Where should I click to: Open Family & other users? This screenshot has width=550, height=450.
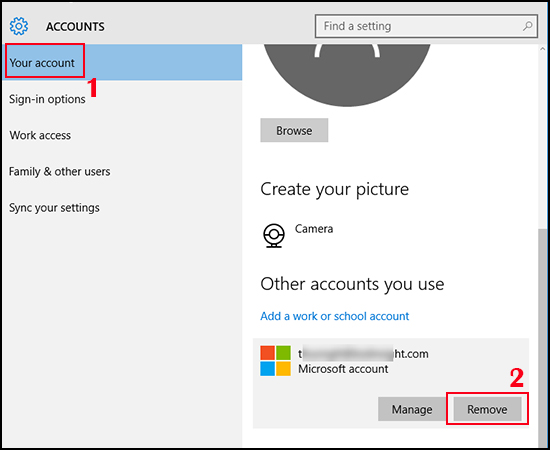pyautogui.click(x=59, y=172)
